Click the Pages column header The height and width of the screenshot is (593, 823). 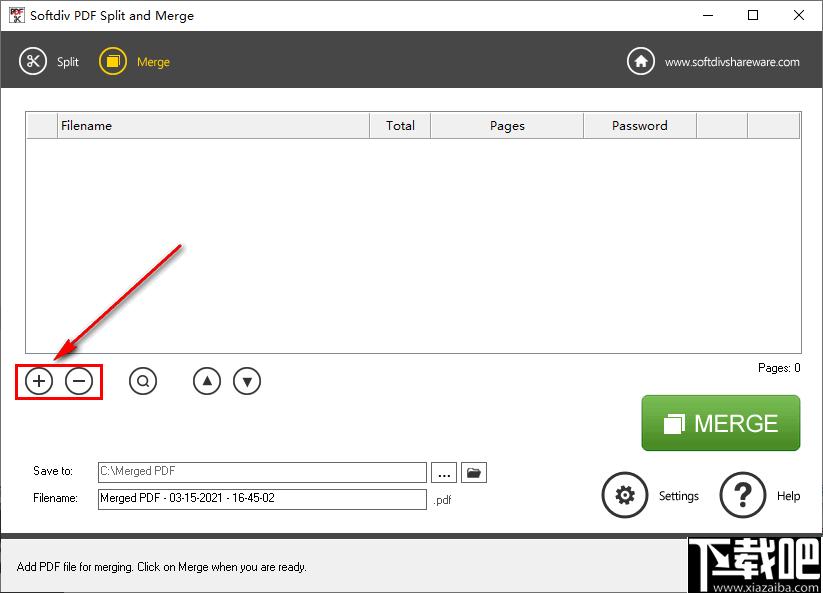tap(507, 125)
